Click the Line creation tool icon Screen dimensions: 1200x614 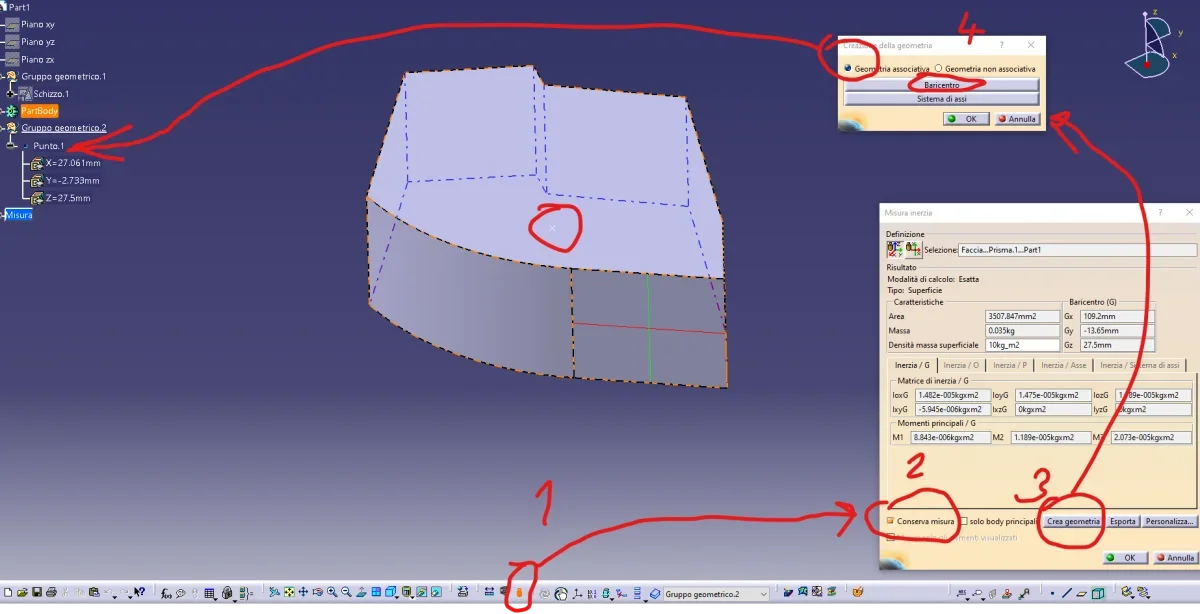pos(1067,594)
